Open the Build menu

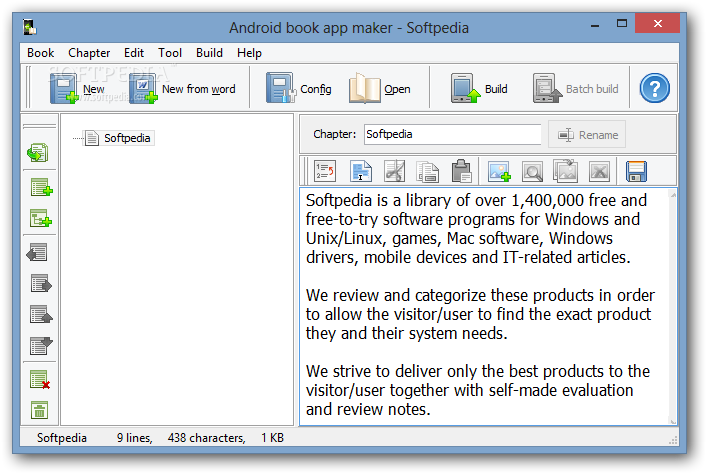click(209, 53)
